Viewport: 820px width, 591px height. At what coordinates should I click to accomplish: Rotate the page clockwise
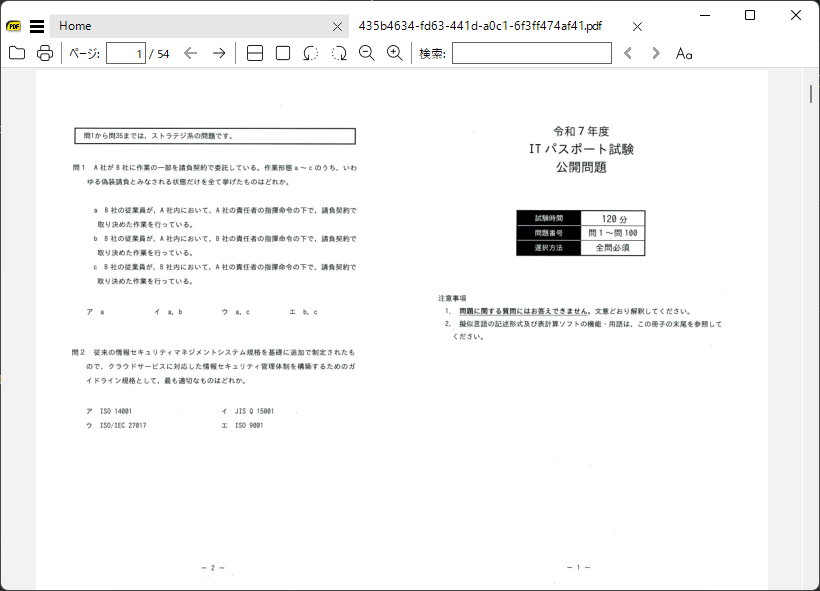(x=339, y=53)
